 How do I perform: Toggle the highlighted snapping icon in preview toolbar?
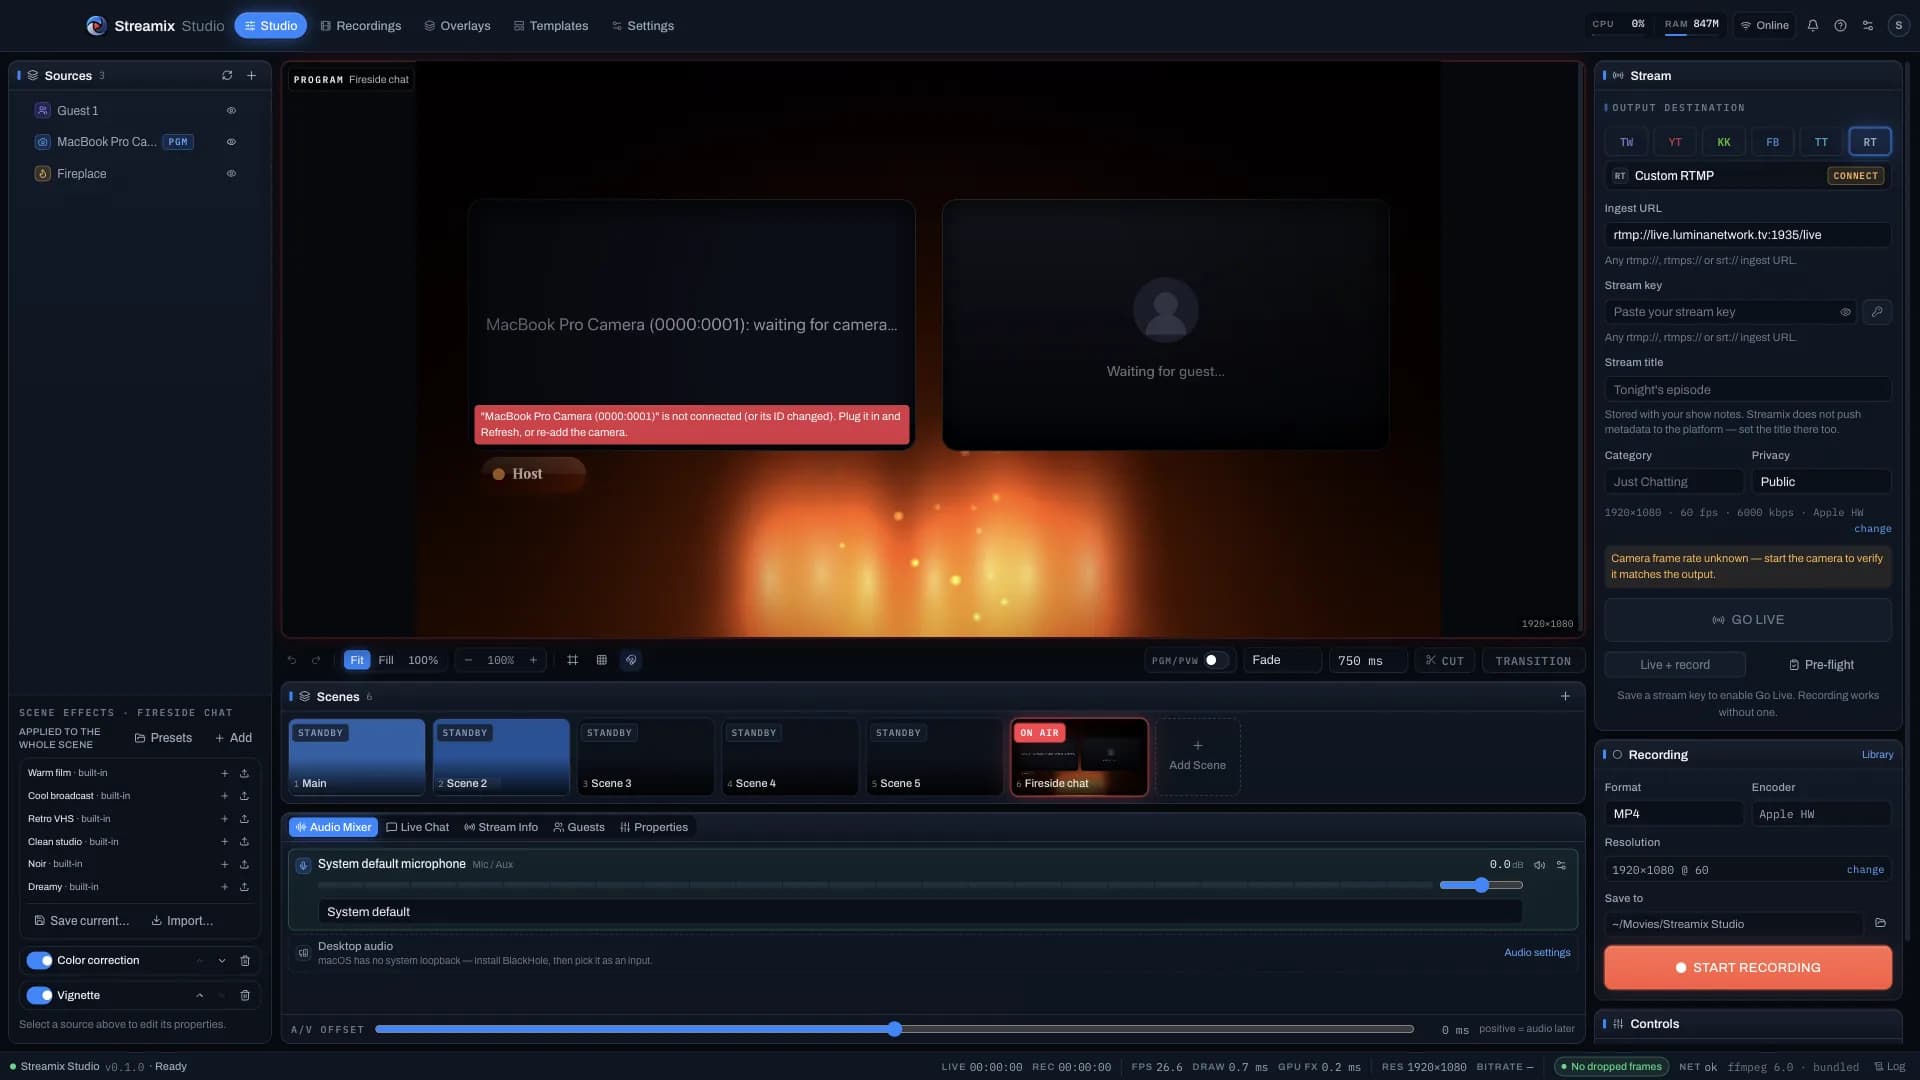[x=631, y=661]
